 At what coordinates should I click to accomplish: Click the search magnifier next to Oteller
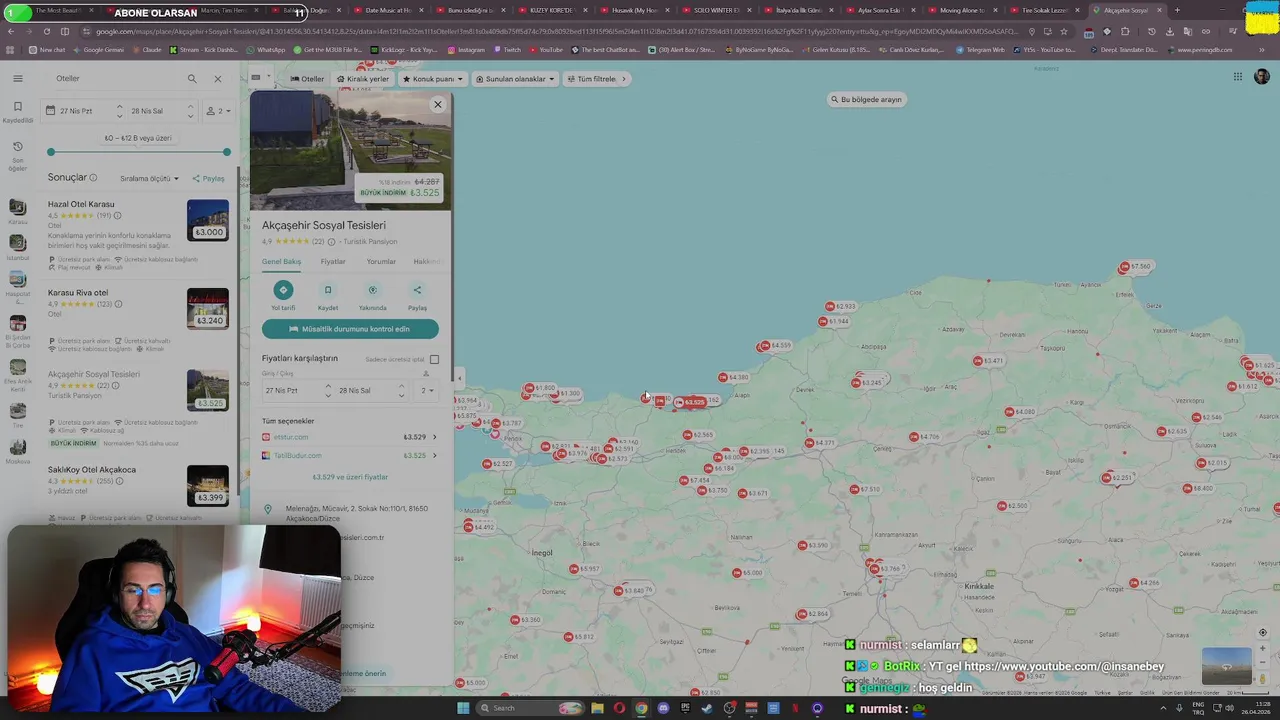192,78
